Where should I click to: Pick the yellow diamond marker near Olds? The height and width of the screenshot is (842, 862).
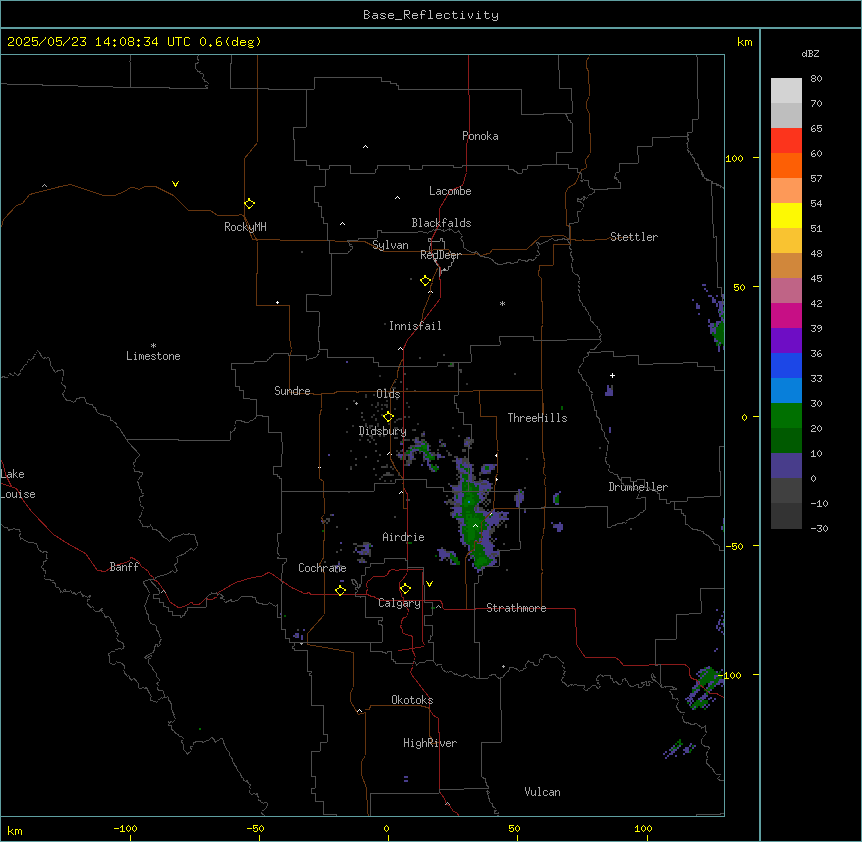(x=388, y=416)
